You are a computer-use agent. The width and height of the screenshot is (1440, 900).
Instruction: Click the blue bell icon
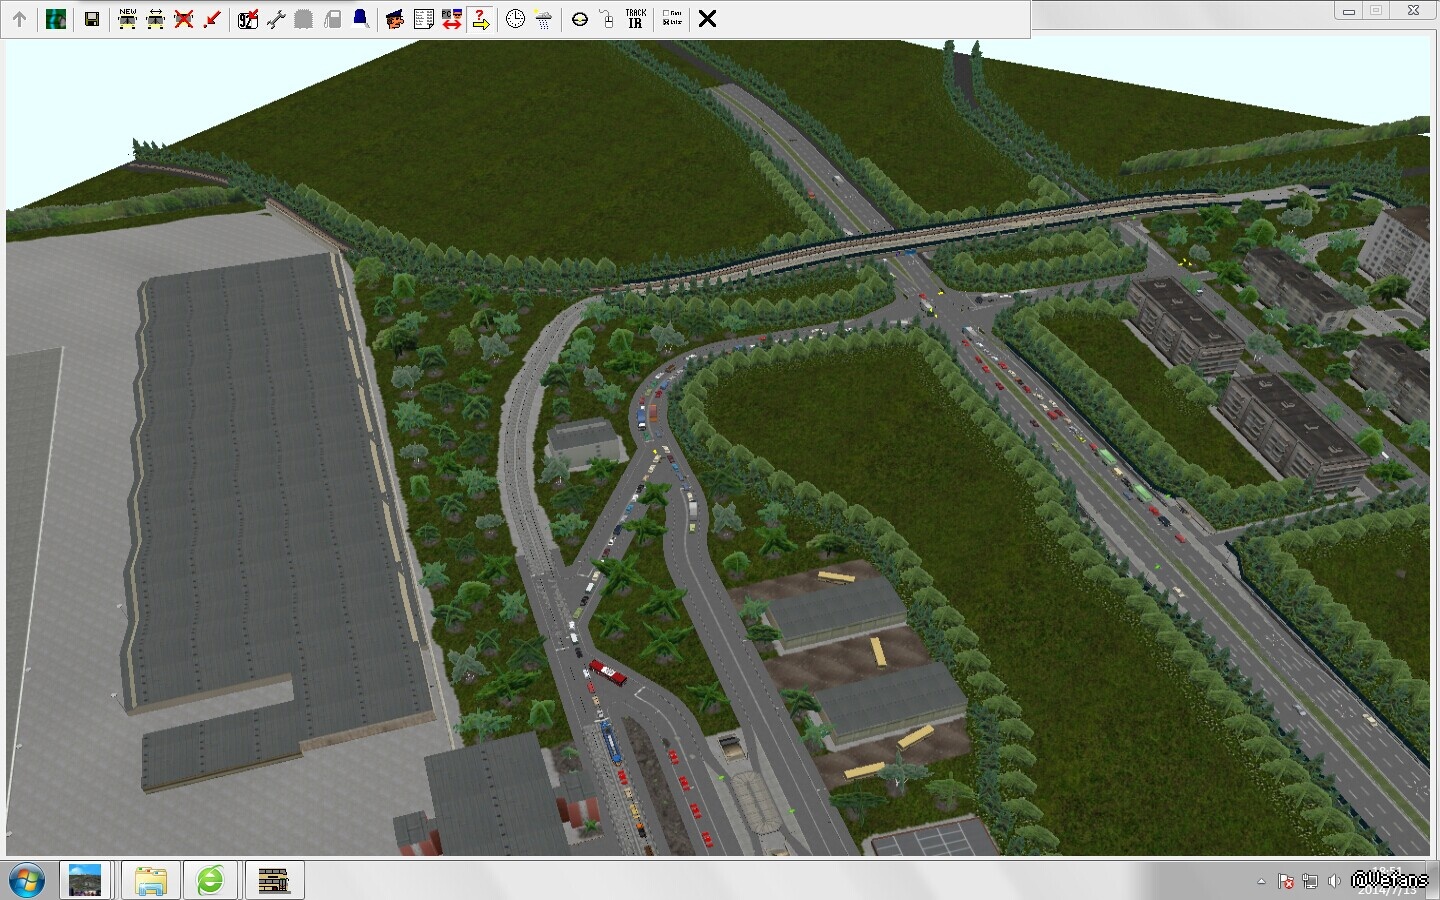click(360, 19)
